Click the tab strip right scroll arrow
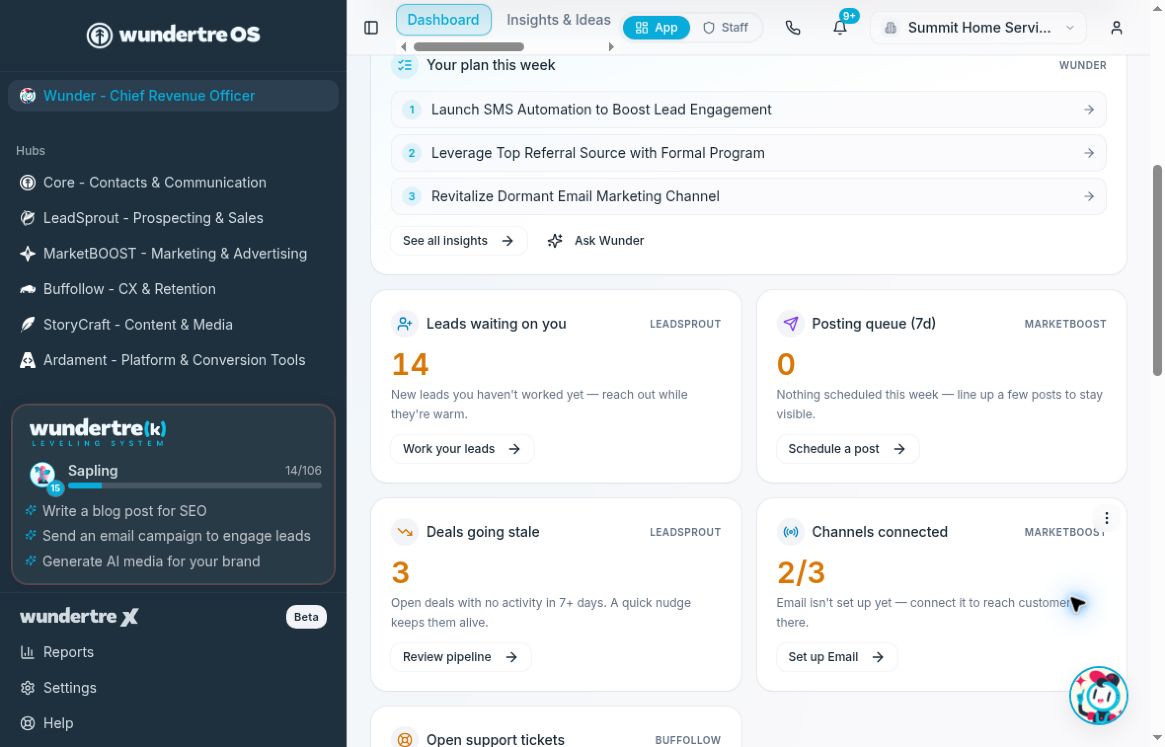 (611, 47)
